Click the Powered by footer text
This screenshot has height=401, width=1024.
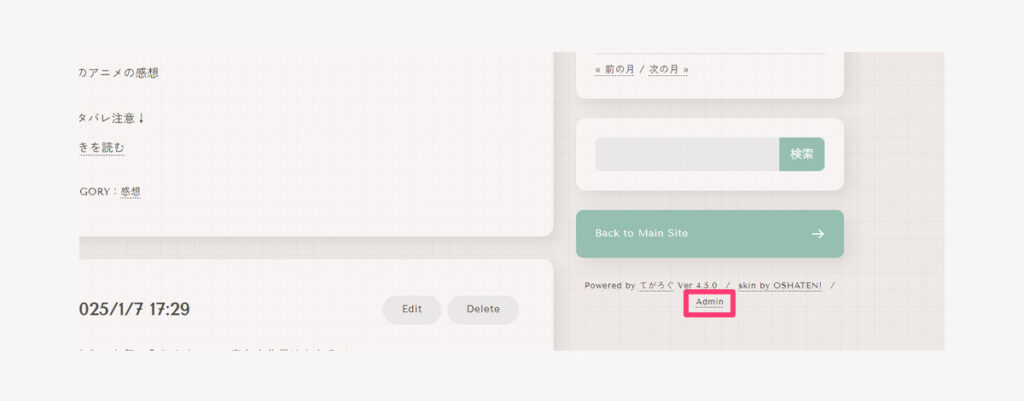coord(609,285)
